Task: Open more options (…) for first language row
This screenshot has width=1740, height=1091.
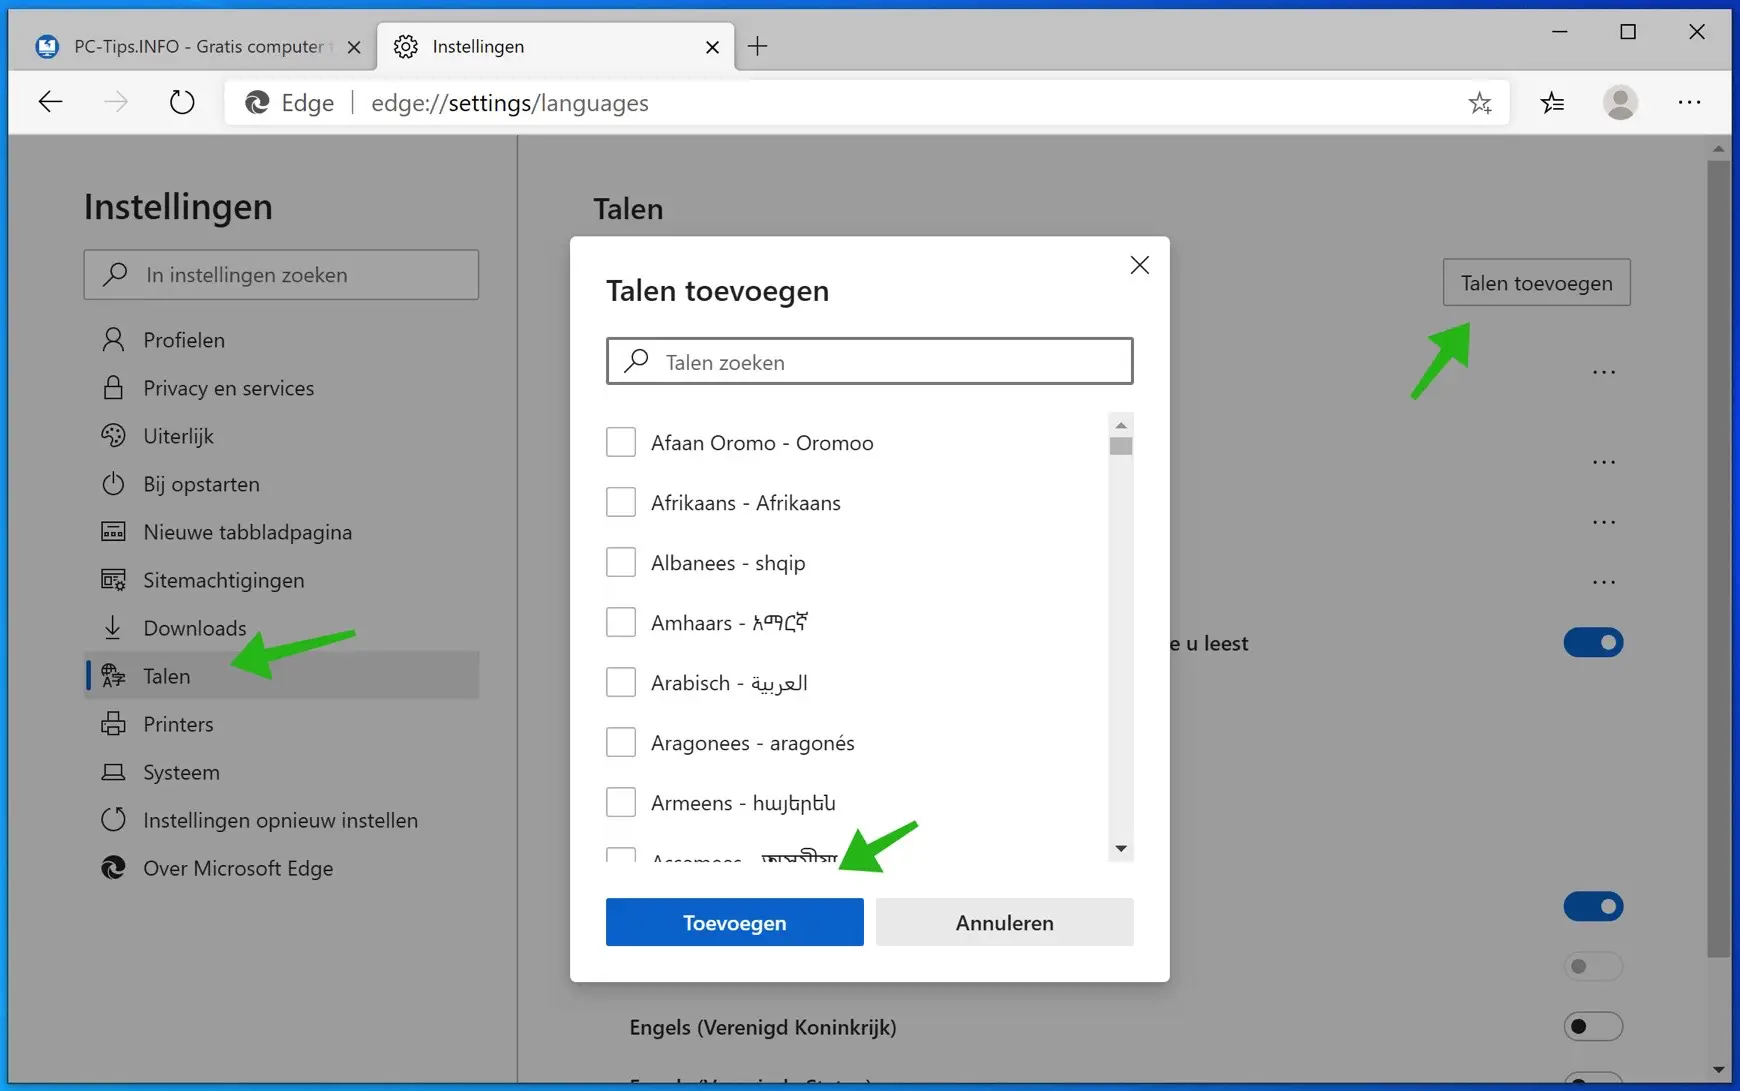Action: [x=1604, y=372]
